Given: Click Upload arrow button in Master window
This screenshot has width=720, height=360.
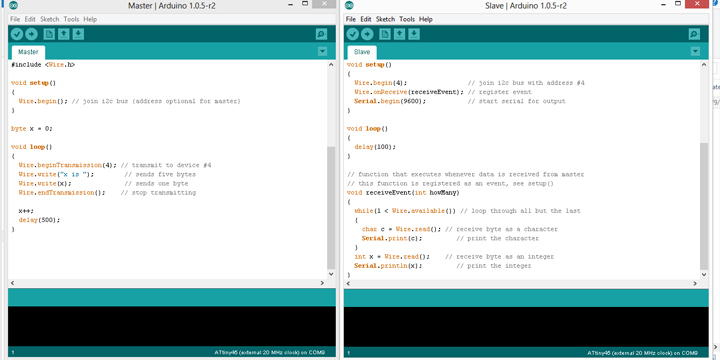Looking at the screenshot, I should click(31, 34).
